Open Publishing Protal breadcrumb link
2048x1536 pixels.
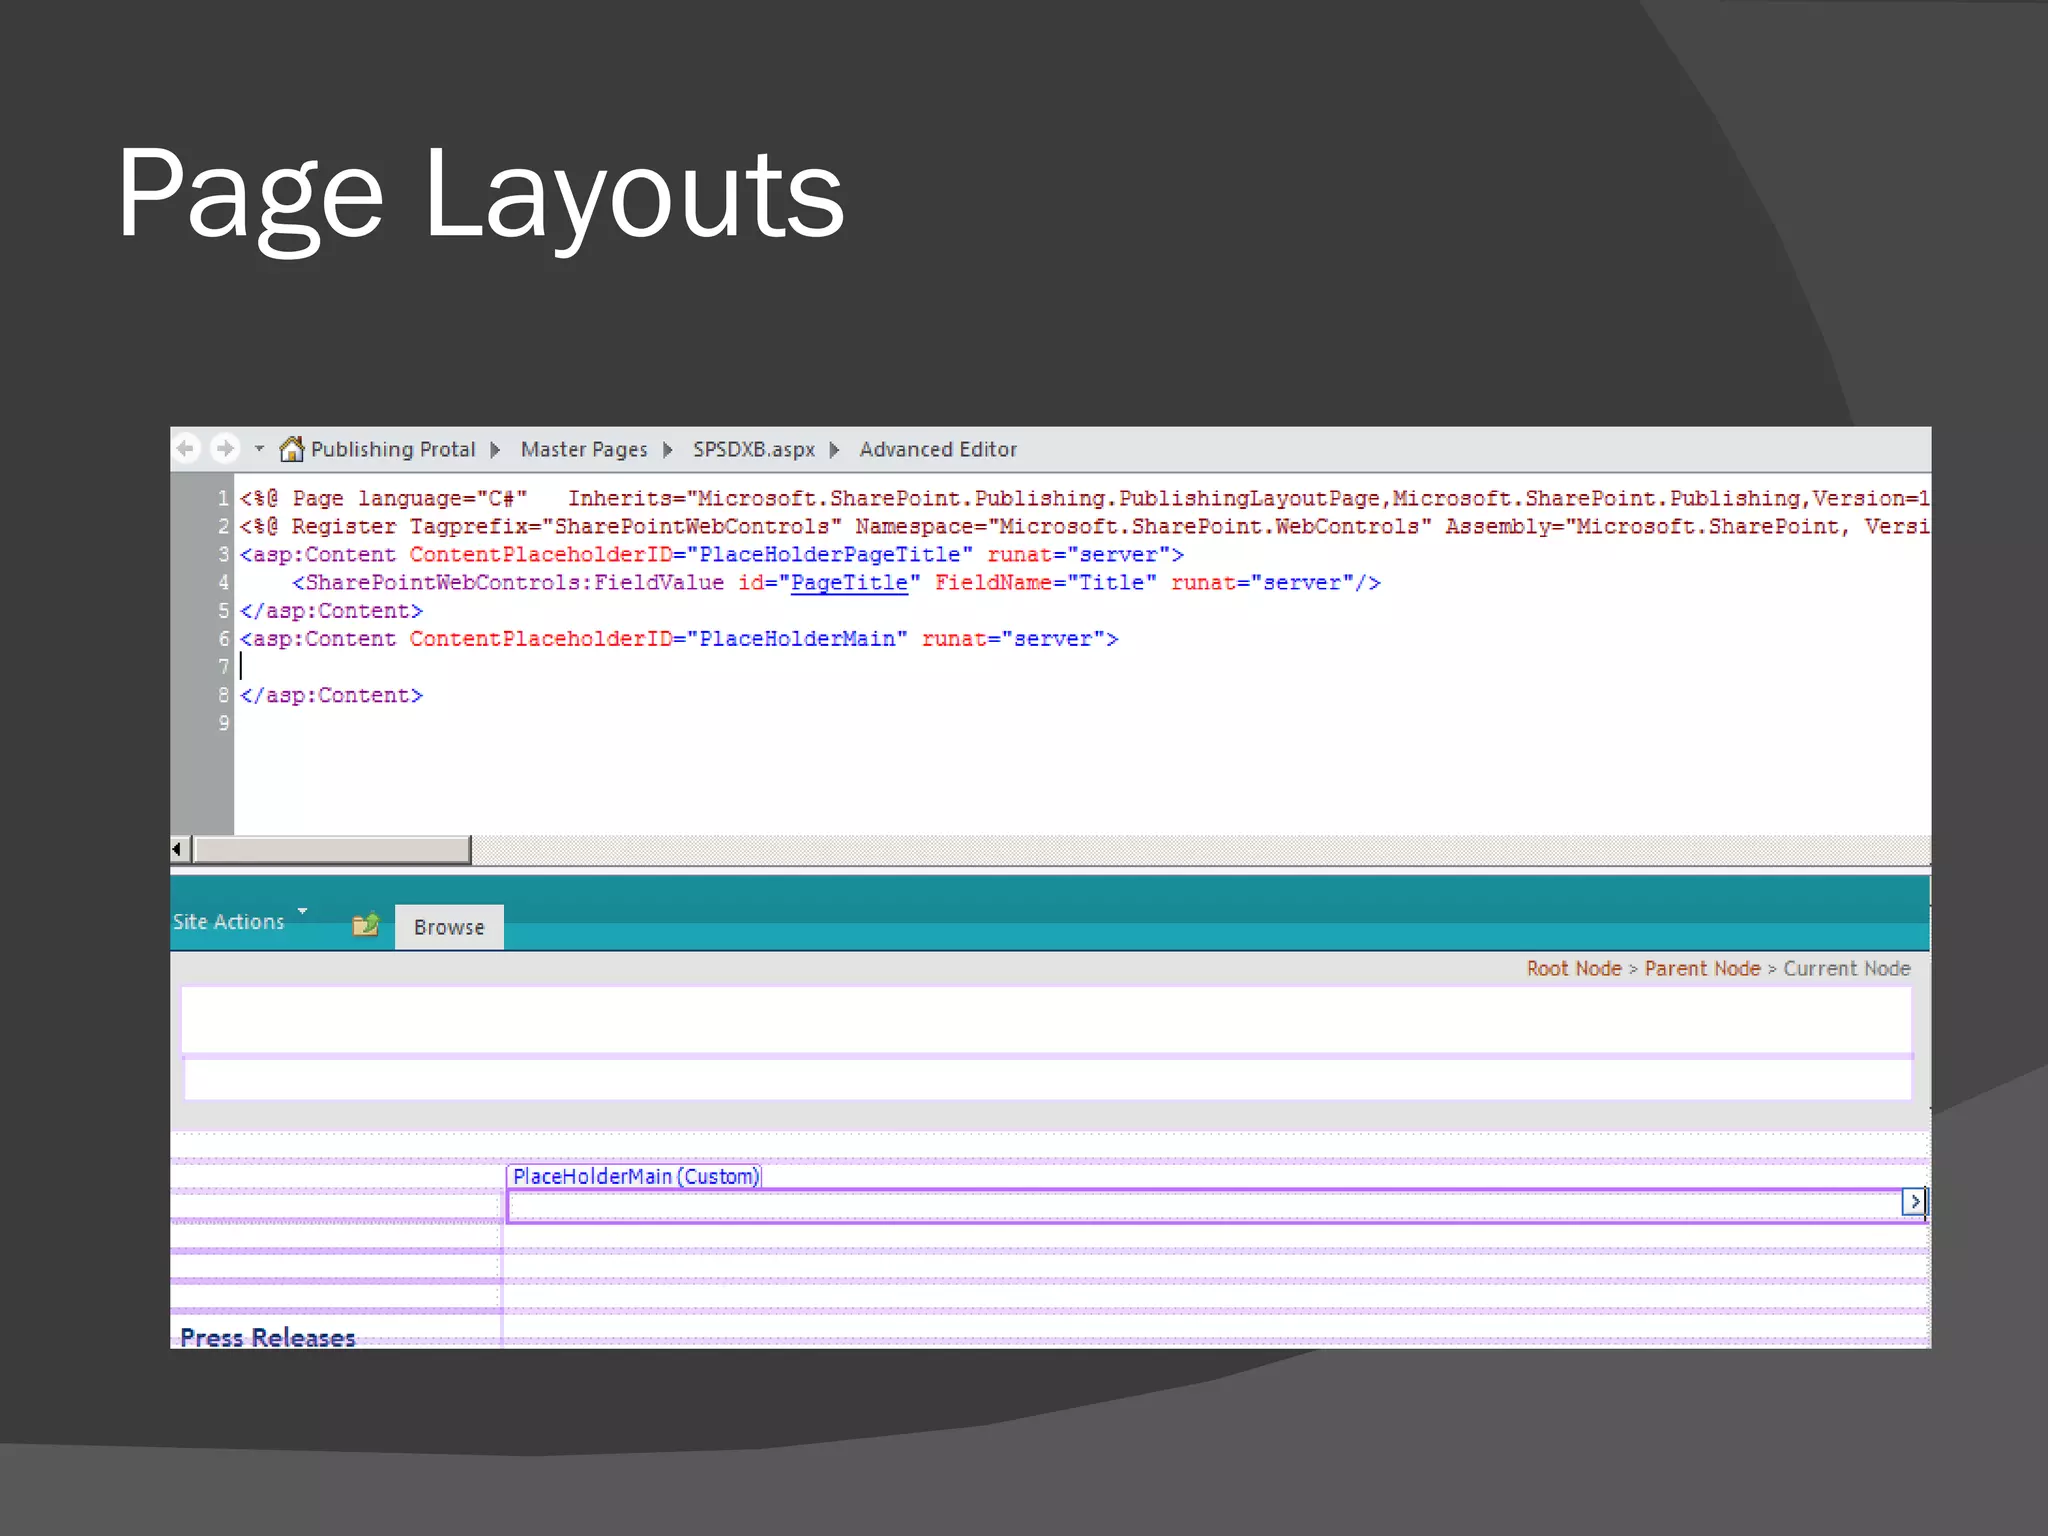click(x=393, y=450)
